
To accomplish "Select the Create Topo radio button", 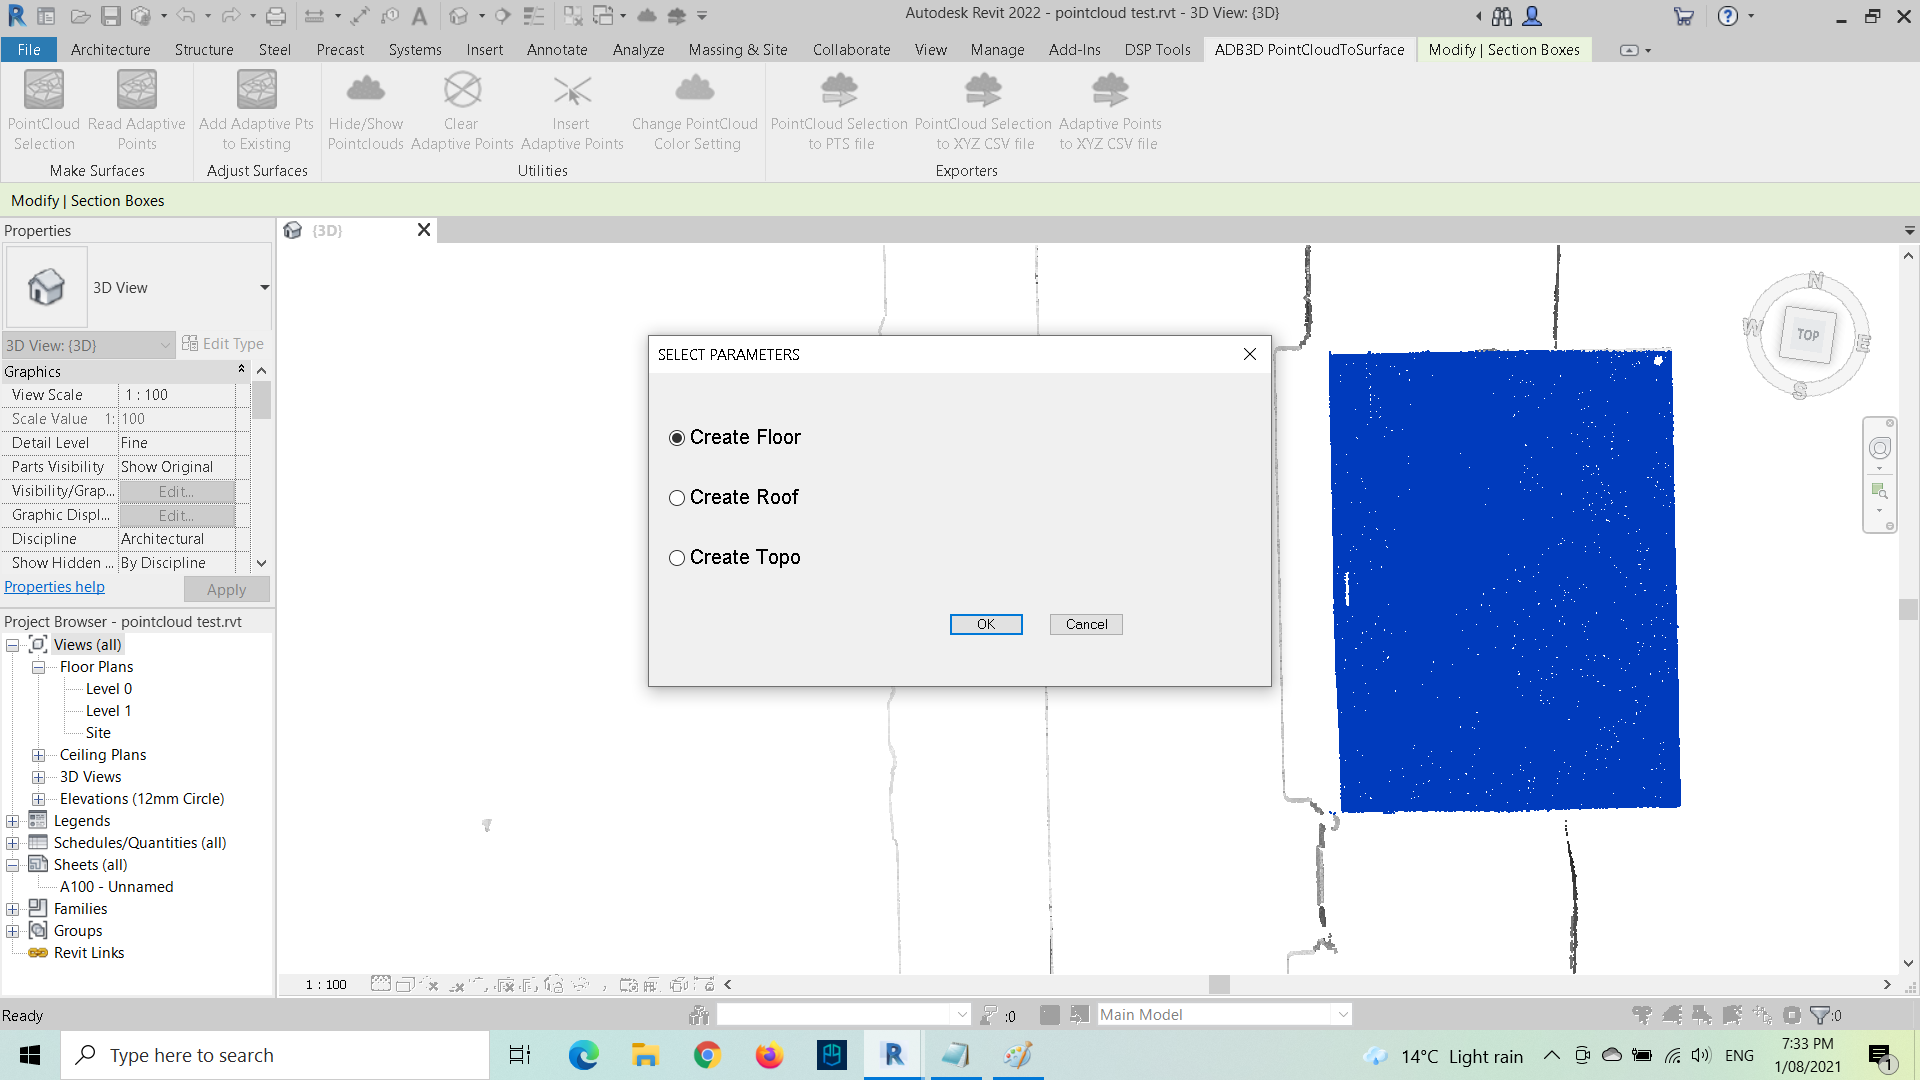I will (x=677, y=558).
